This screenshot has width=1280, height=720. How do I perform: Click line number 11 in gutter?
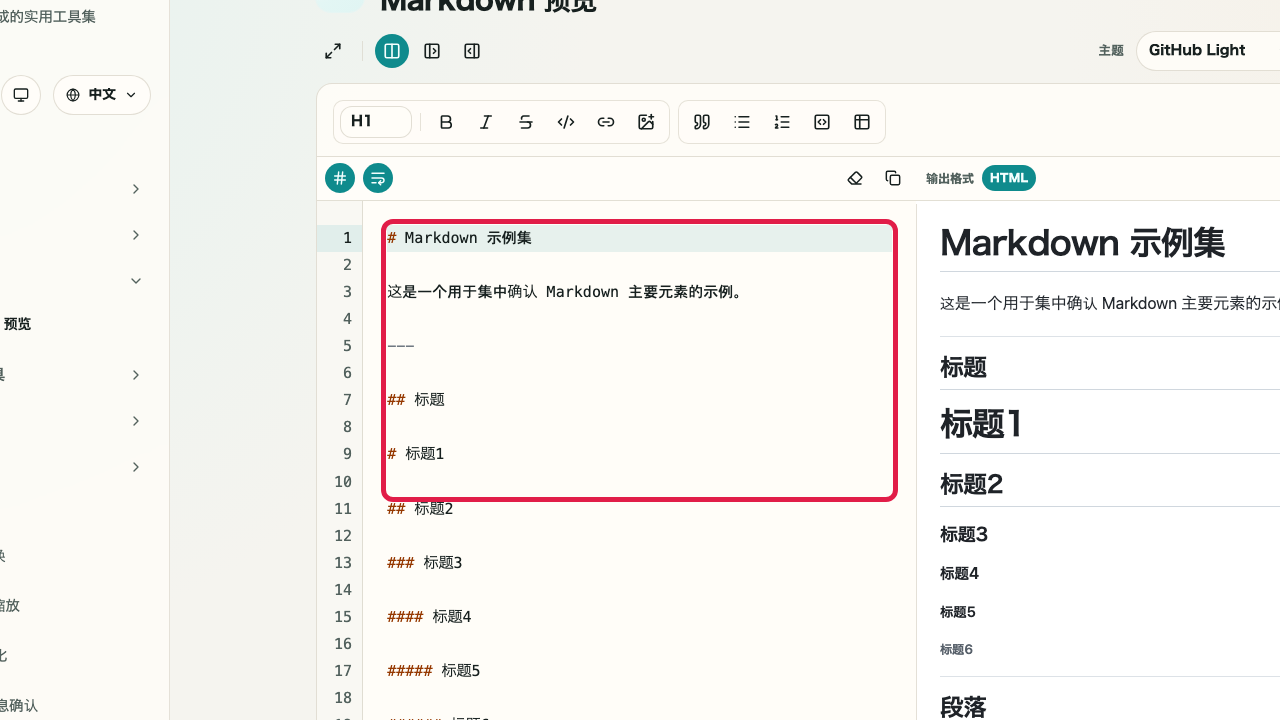[x=343, y=509]
